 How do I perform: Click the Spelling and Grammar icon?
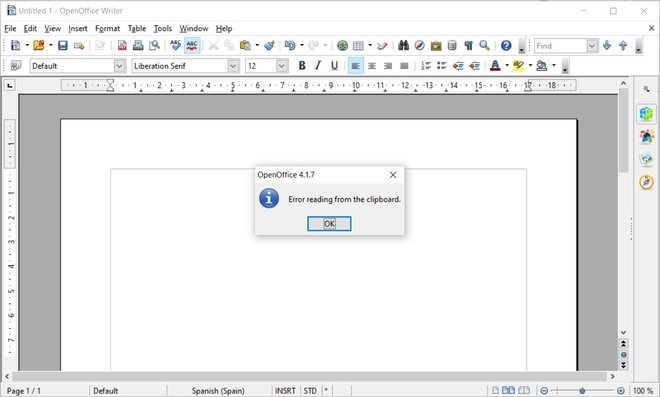click(x=176, y=45)
